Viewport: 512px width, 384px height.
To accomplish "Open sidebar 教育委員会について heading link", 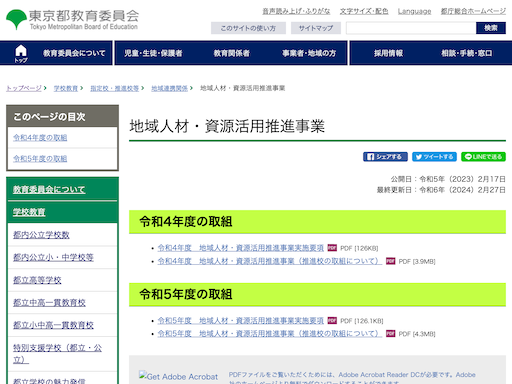I will pos(49,189).
